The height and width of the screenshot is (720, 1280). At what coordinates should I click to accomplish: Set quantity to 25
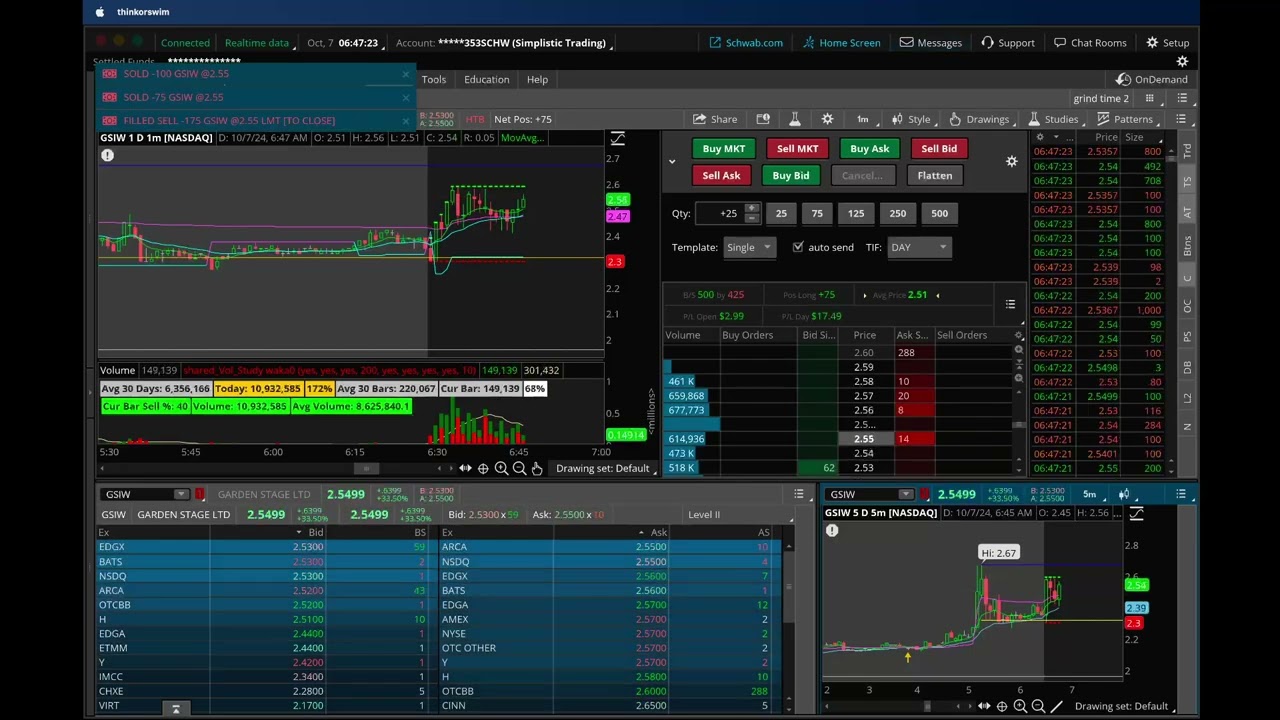[781, 213]
